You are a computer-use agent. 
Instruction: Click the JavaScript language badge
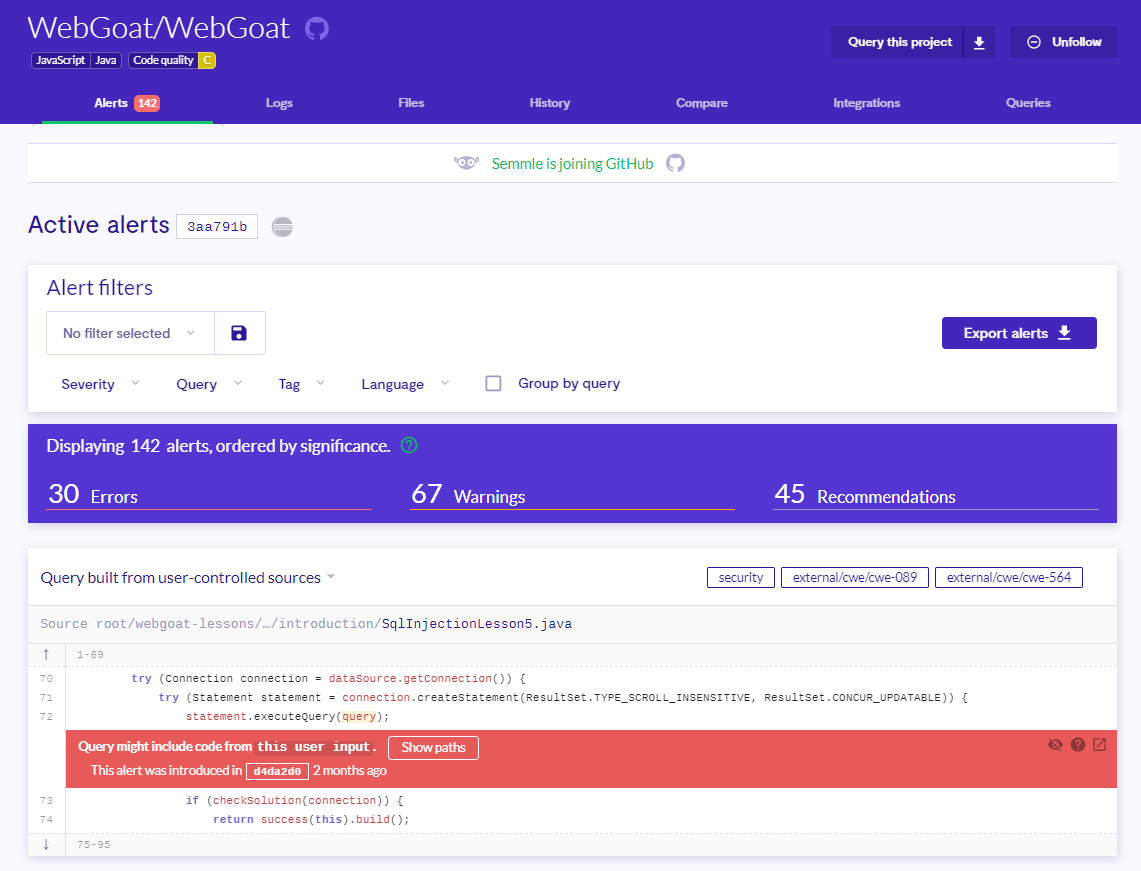click(61, 60)
